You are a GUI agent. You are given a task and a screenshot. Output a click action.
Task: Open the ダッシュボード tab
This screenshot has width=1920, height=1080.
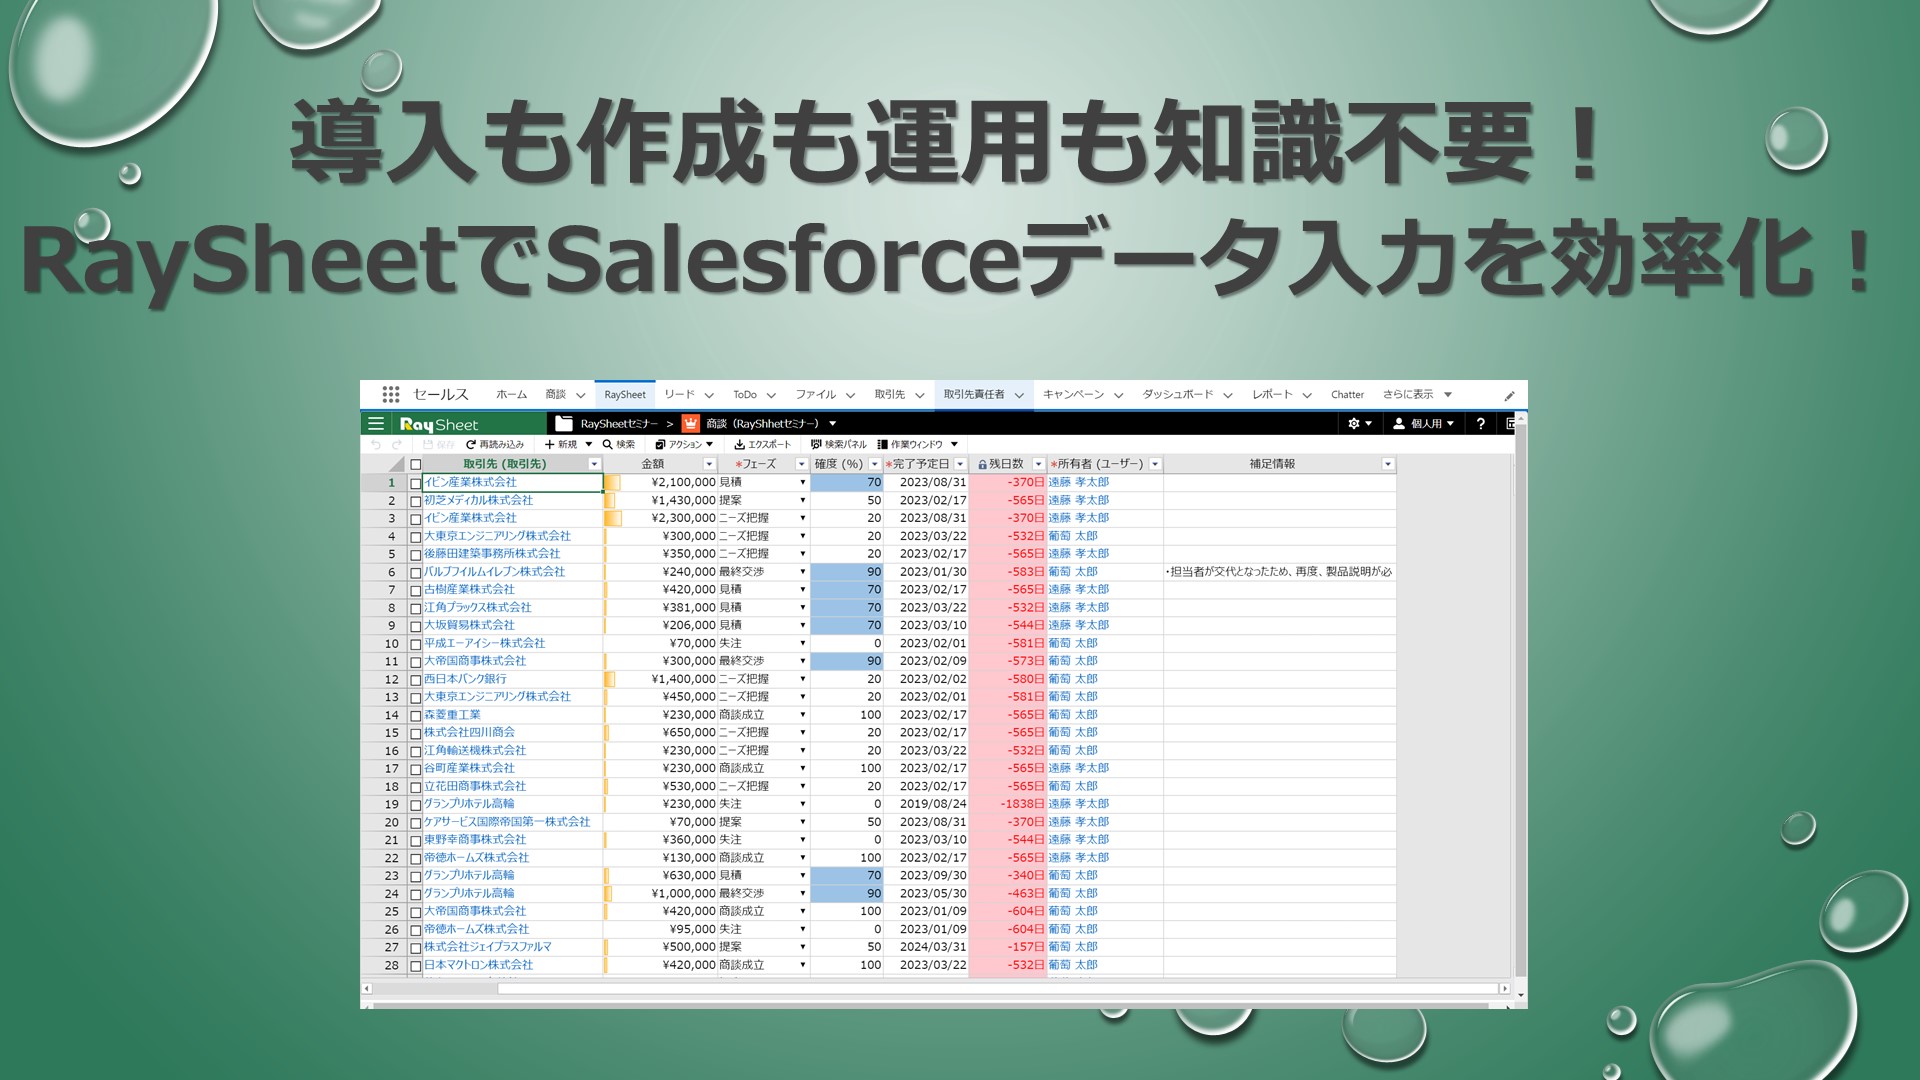[x=1180, y=393]
